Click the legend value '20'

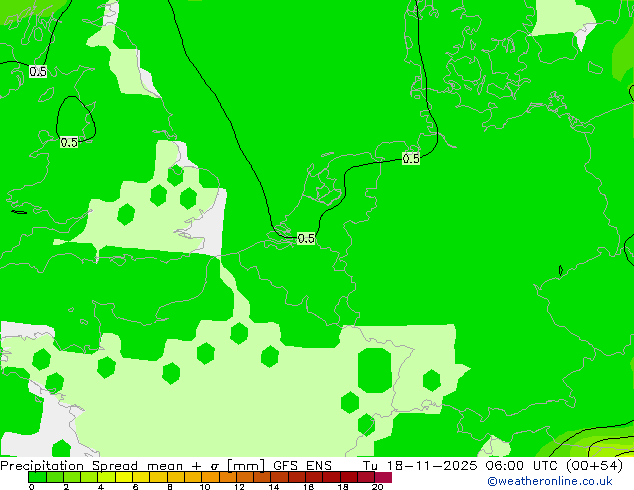[x=378, y=487]
